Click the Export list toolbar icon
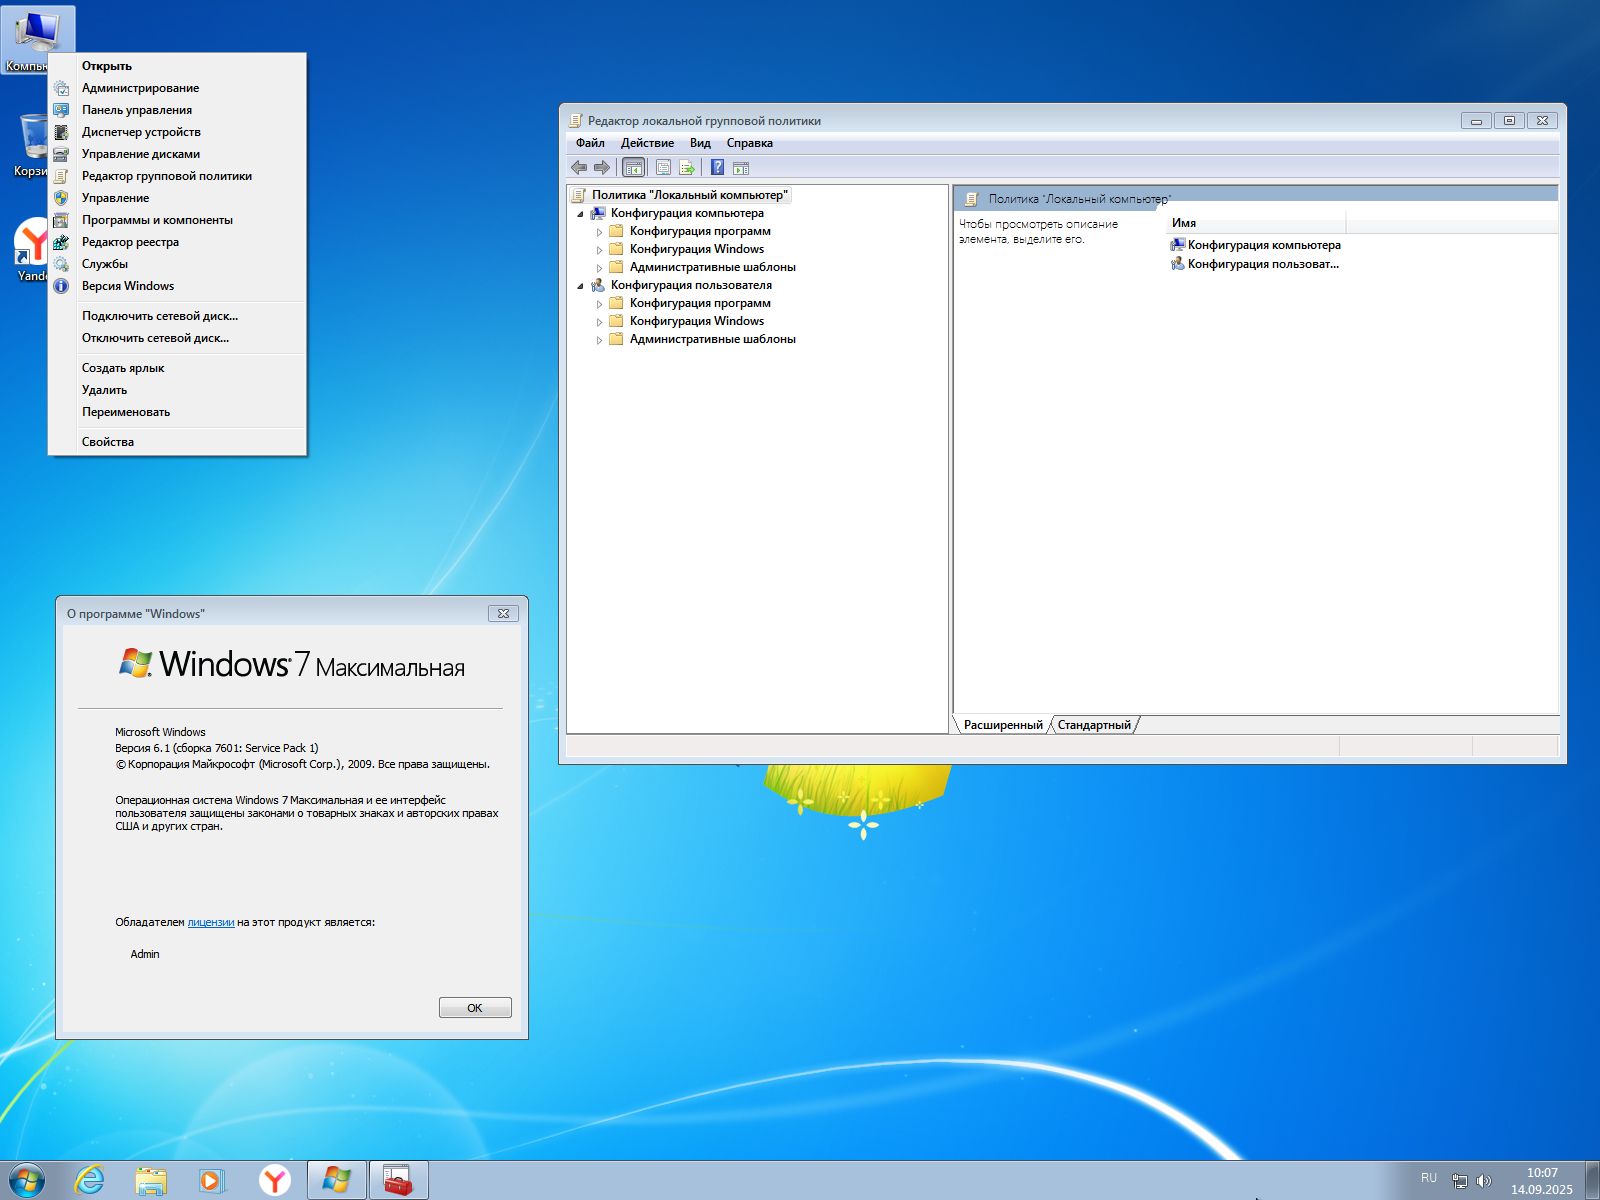 687,167
